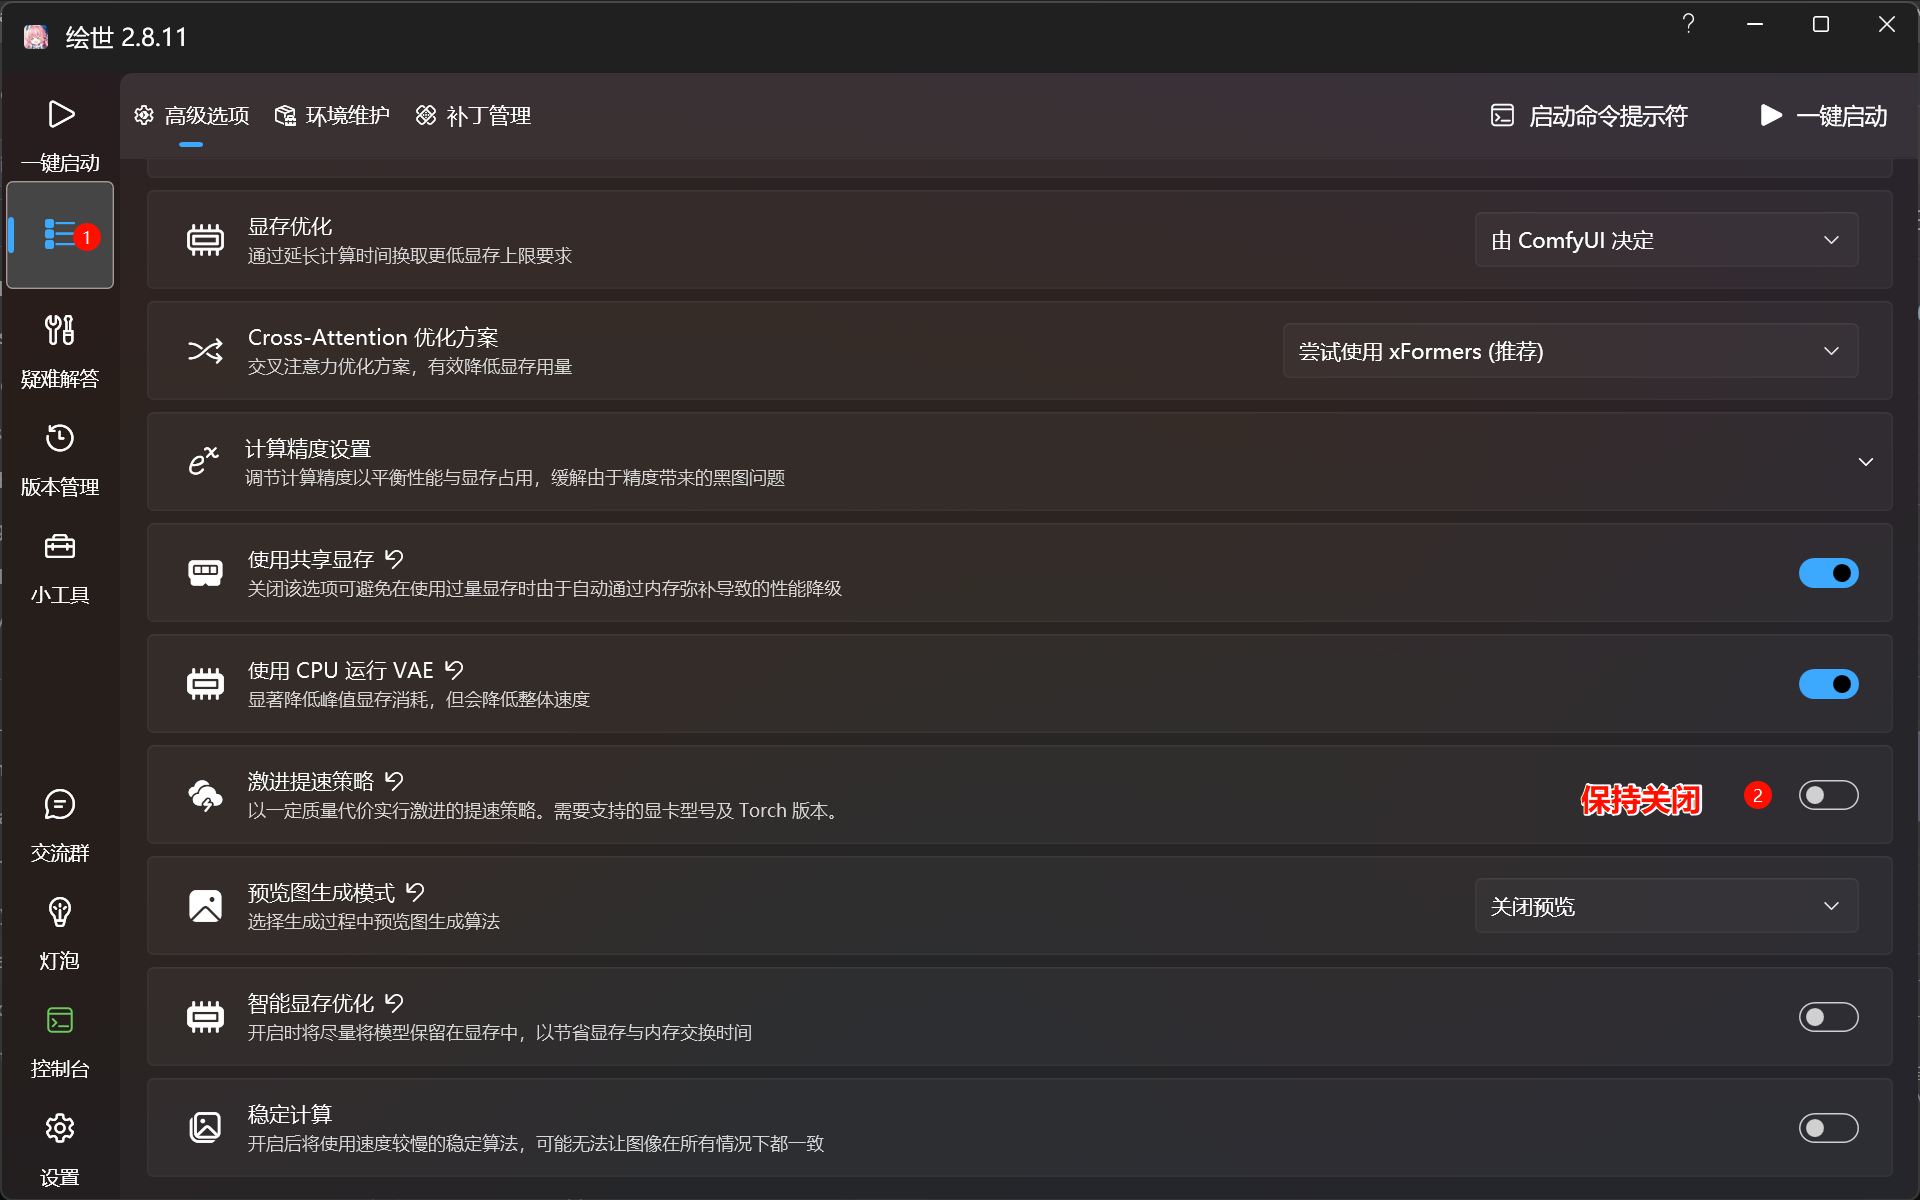Switch to the 环境维护 tab
This screenshot has width=1920, height=1200.
click(x=333, y=116)
